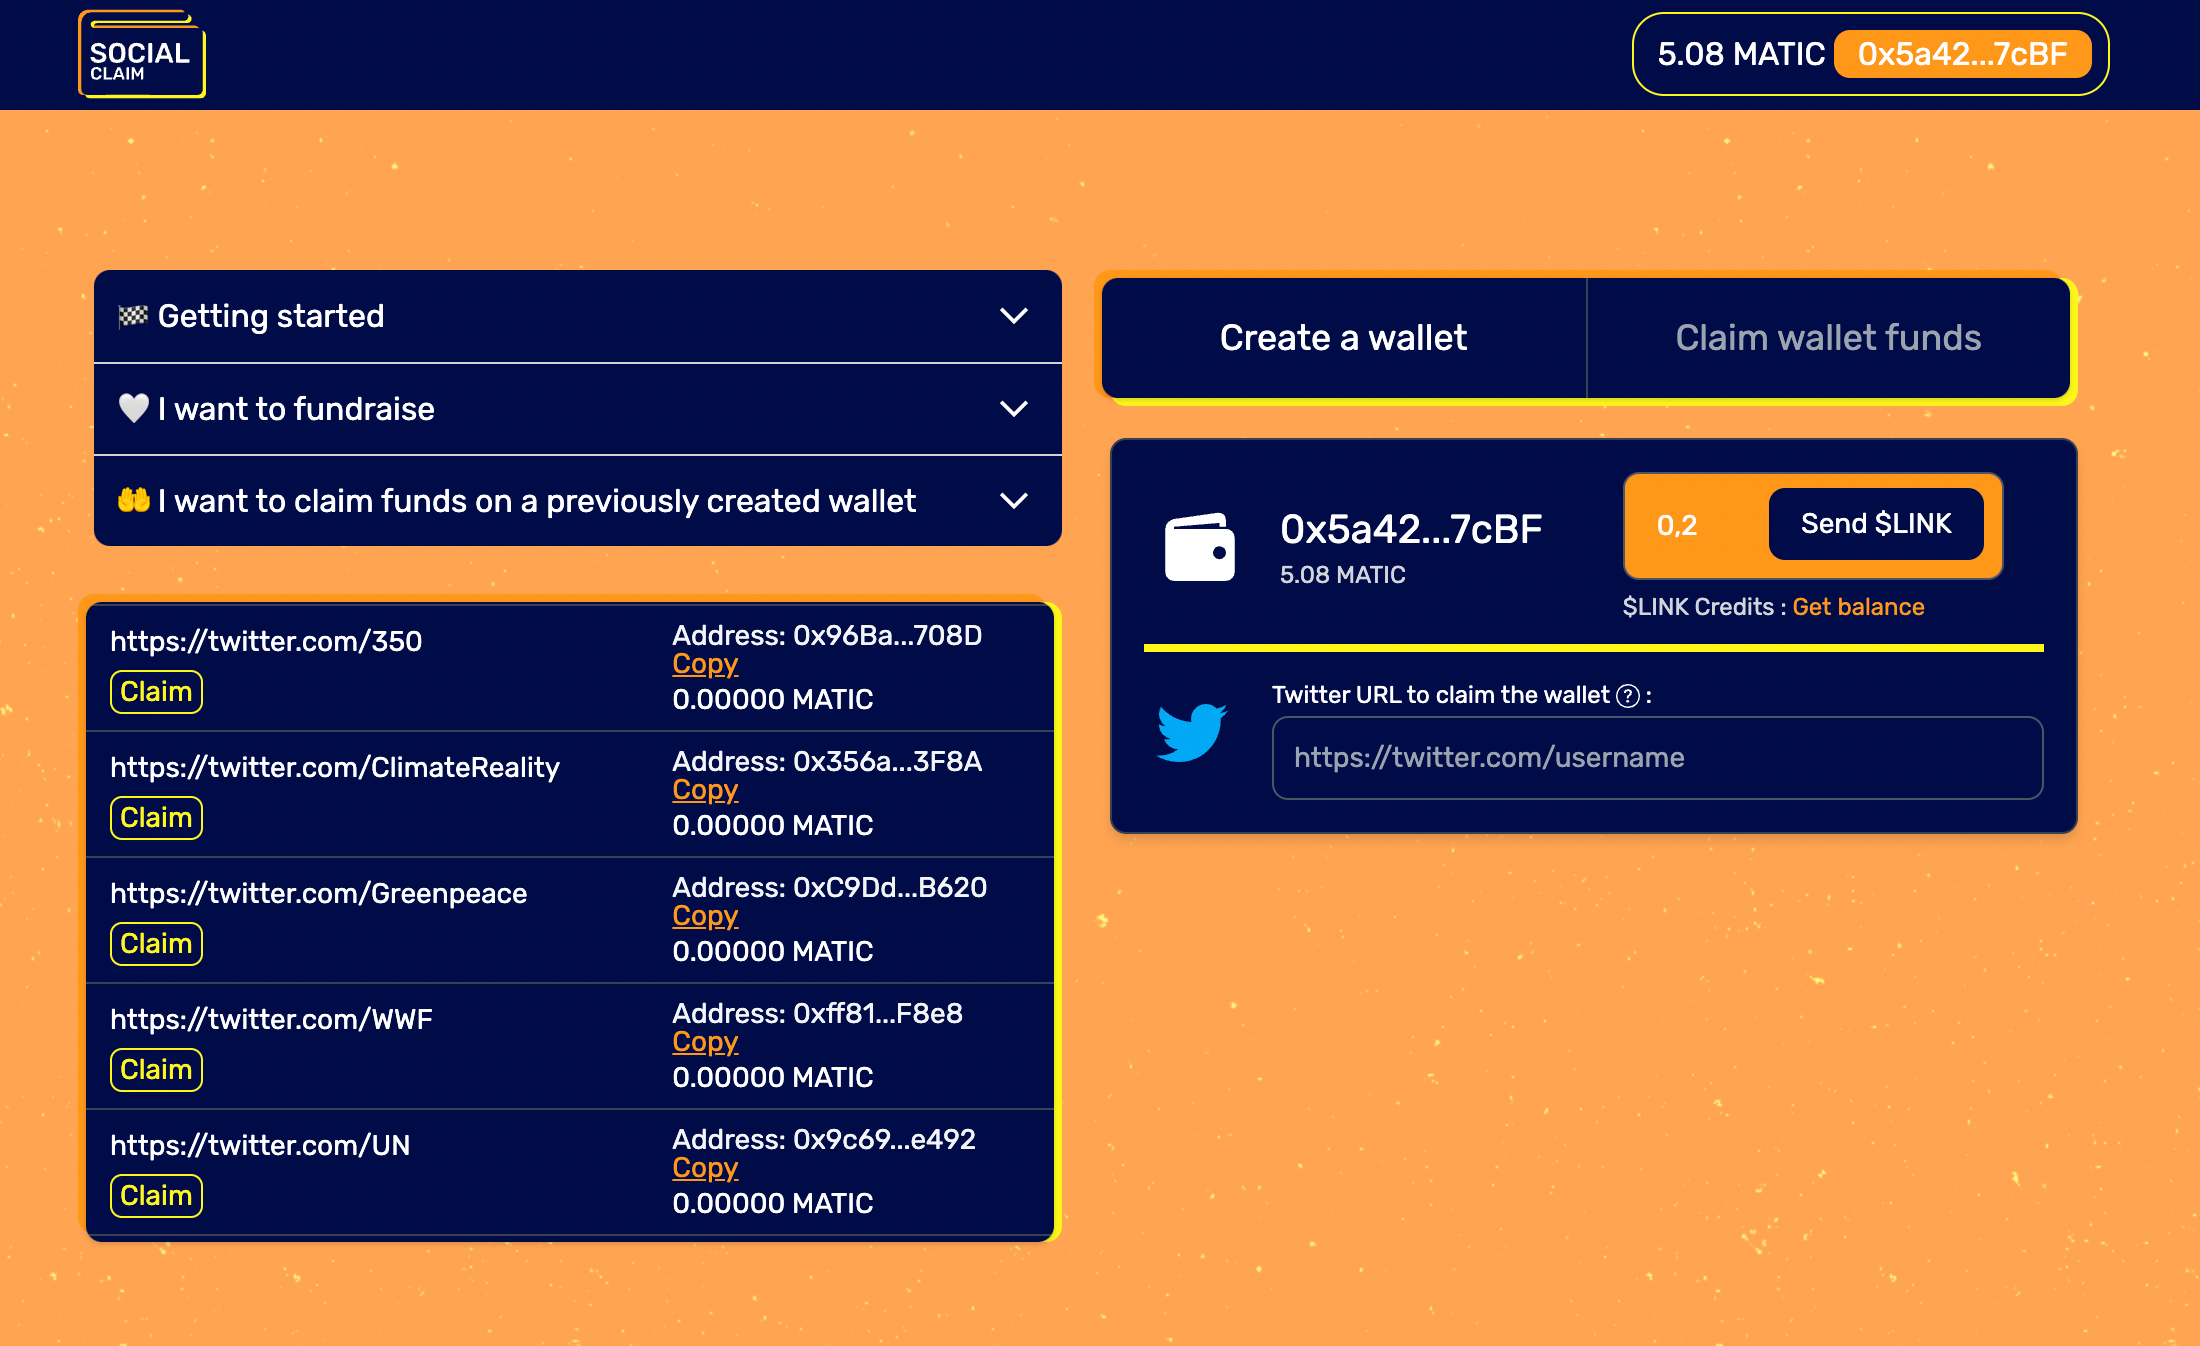The image size is (2200, 1346).
Task: Open the 0x5a42...7cBF account badge in header
Action: coord(1961,54)
